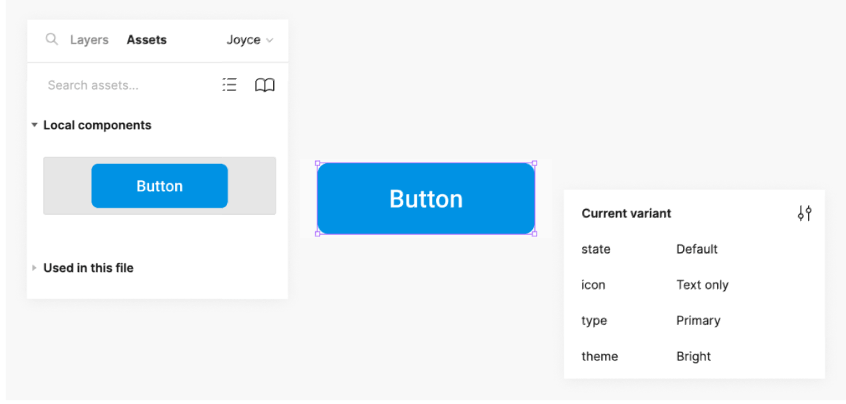
Task: Click the bottom-right selection handle of Button
Action: click(x=535, y=234)
